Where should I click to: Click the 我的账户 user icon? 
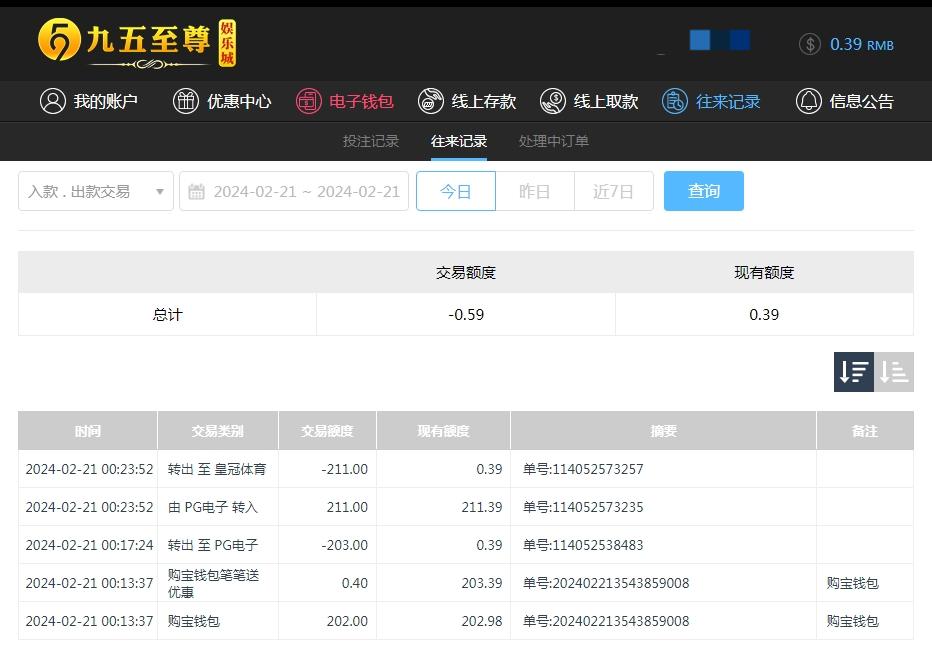click(53, 101)
